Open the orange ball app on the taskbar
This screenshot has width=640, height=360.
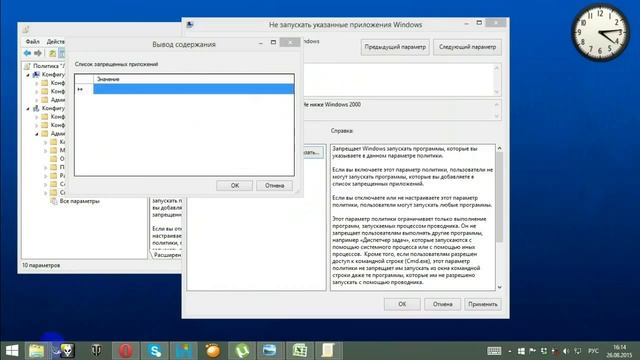(x=213, y=351)
